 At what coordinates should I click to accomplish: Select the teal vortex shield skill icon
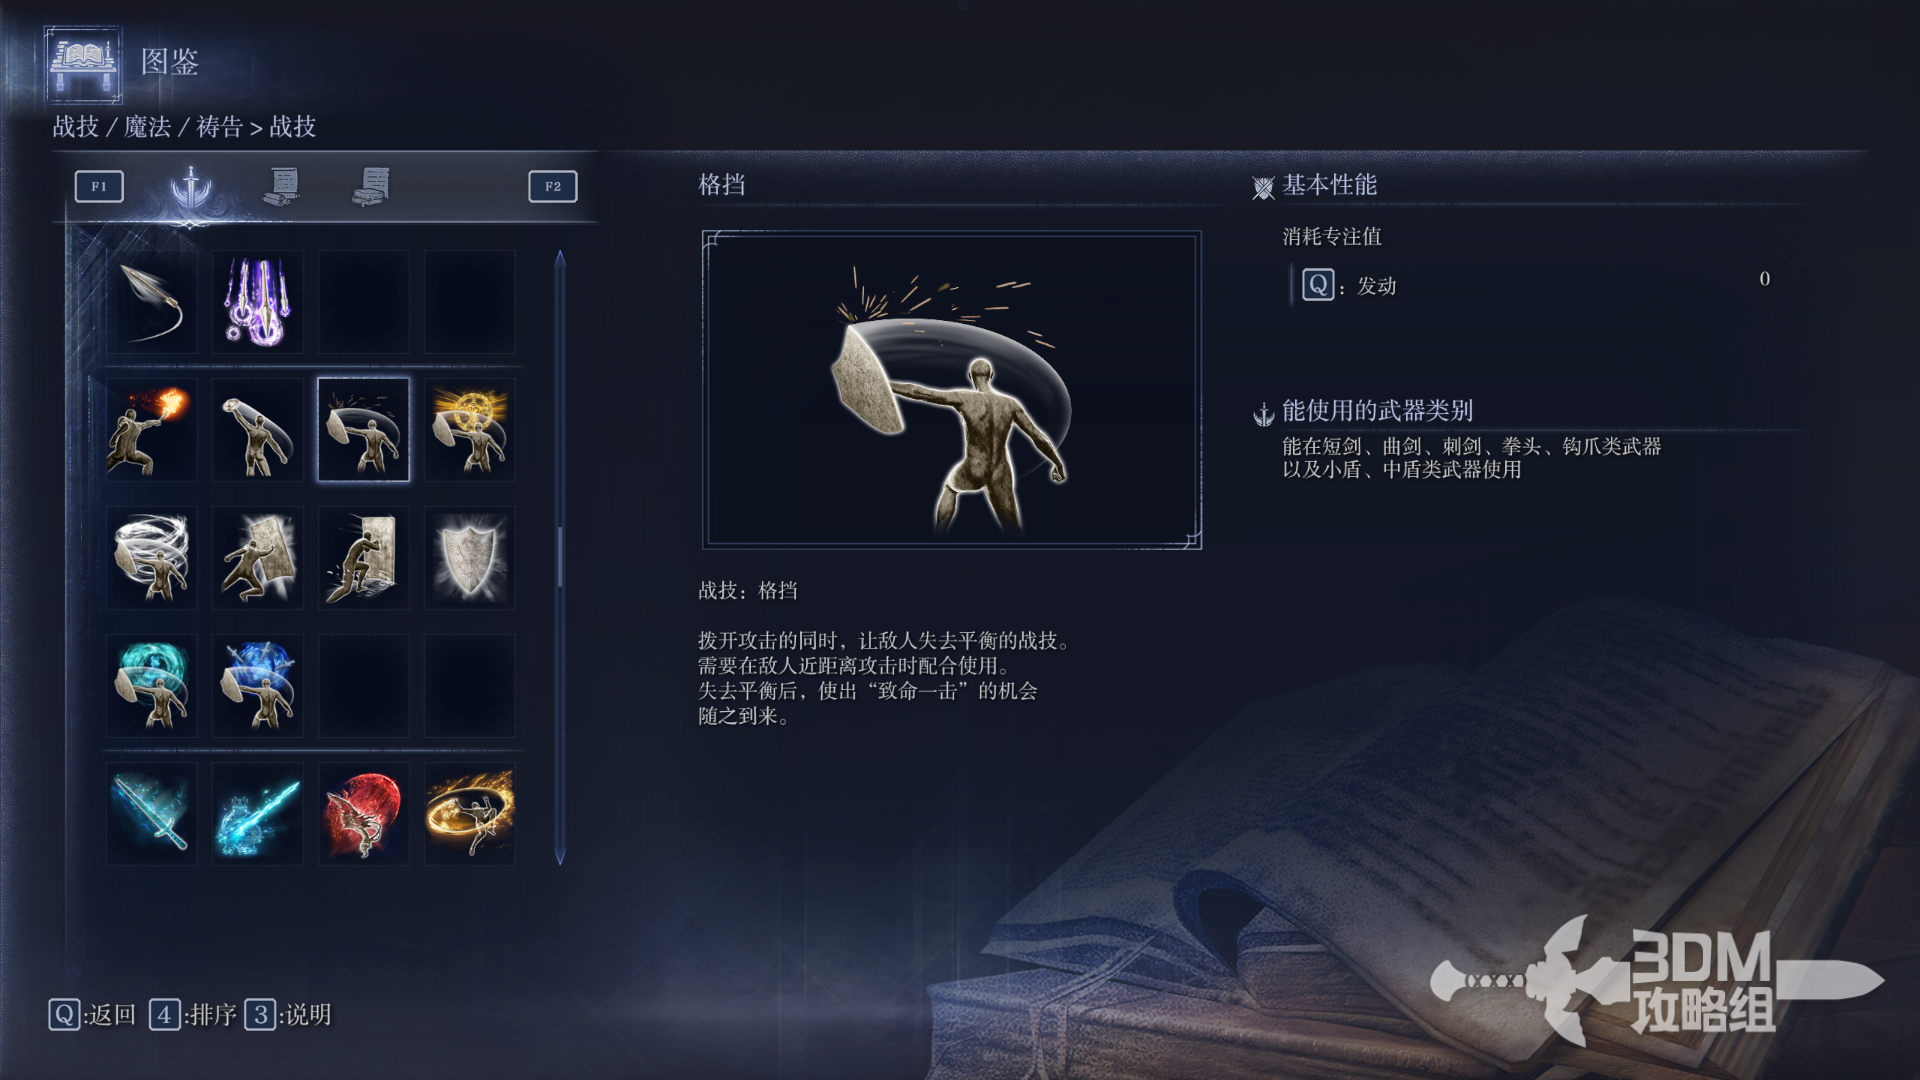click(x=152, y=686)
